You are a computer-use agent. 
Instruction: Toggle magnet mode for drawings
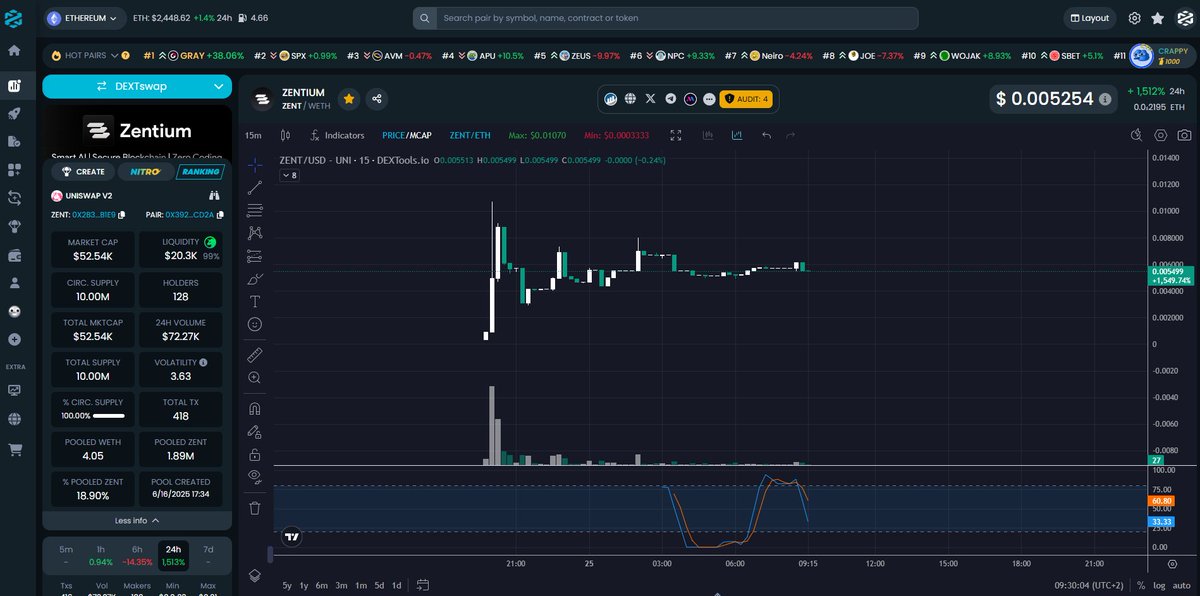255,408
